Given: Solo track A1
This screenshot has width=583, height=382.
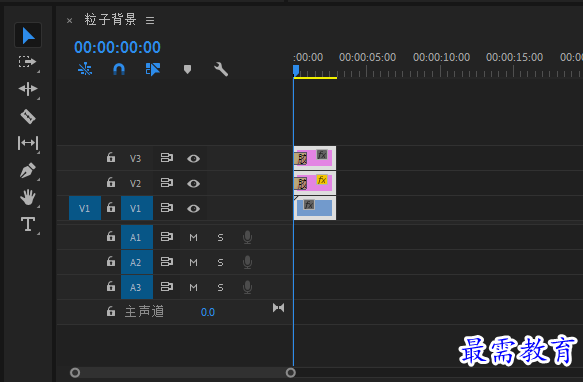Looking at the screenshot, I should click(220, 237).
